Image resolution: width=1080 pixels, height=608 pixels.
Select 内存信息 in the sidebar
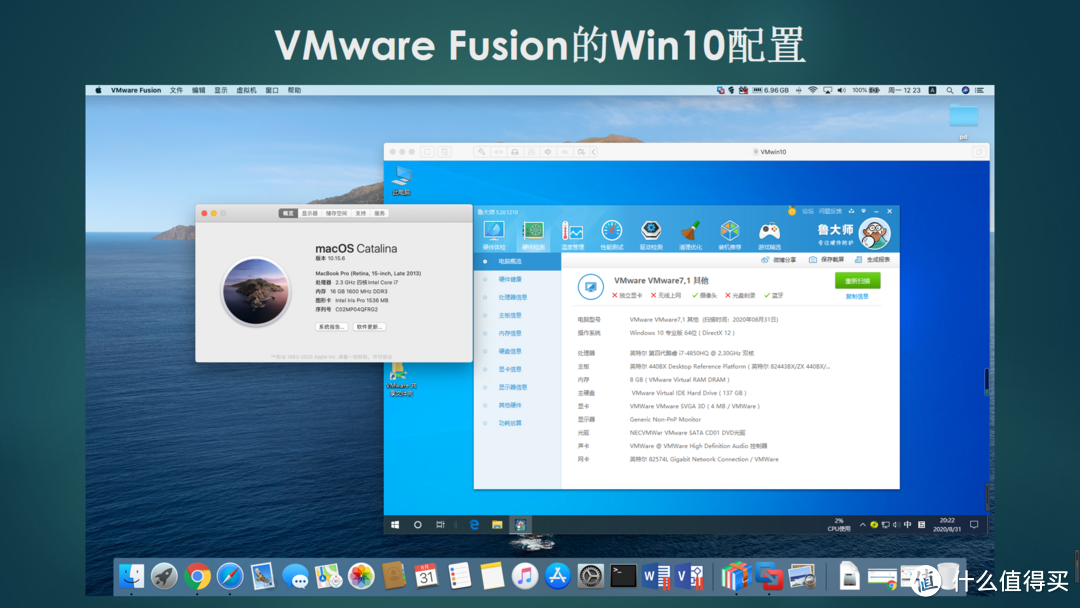517,333
